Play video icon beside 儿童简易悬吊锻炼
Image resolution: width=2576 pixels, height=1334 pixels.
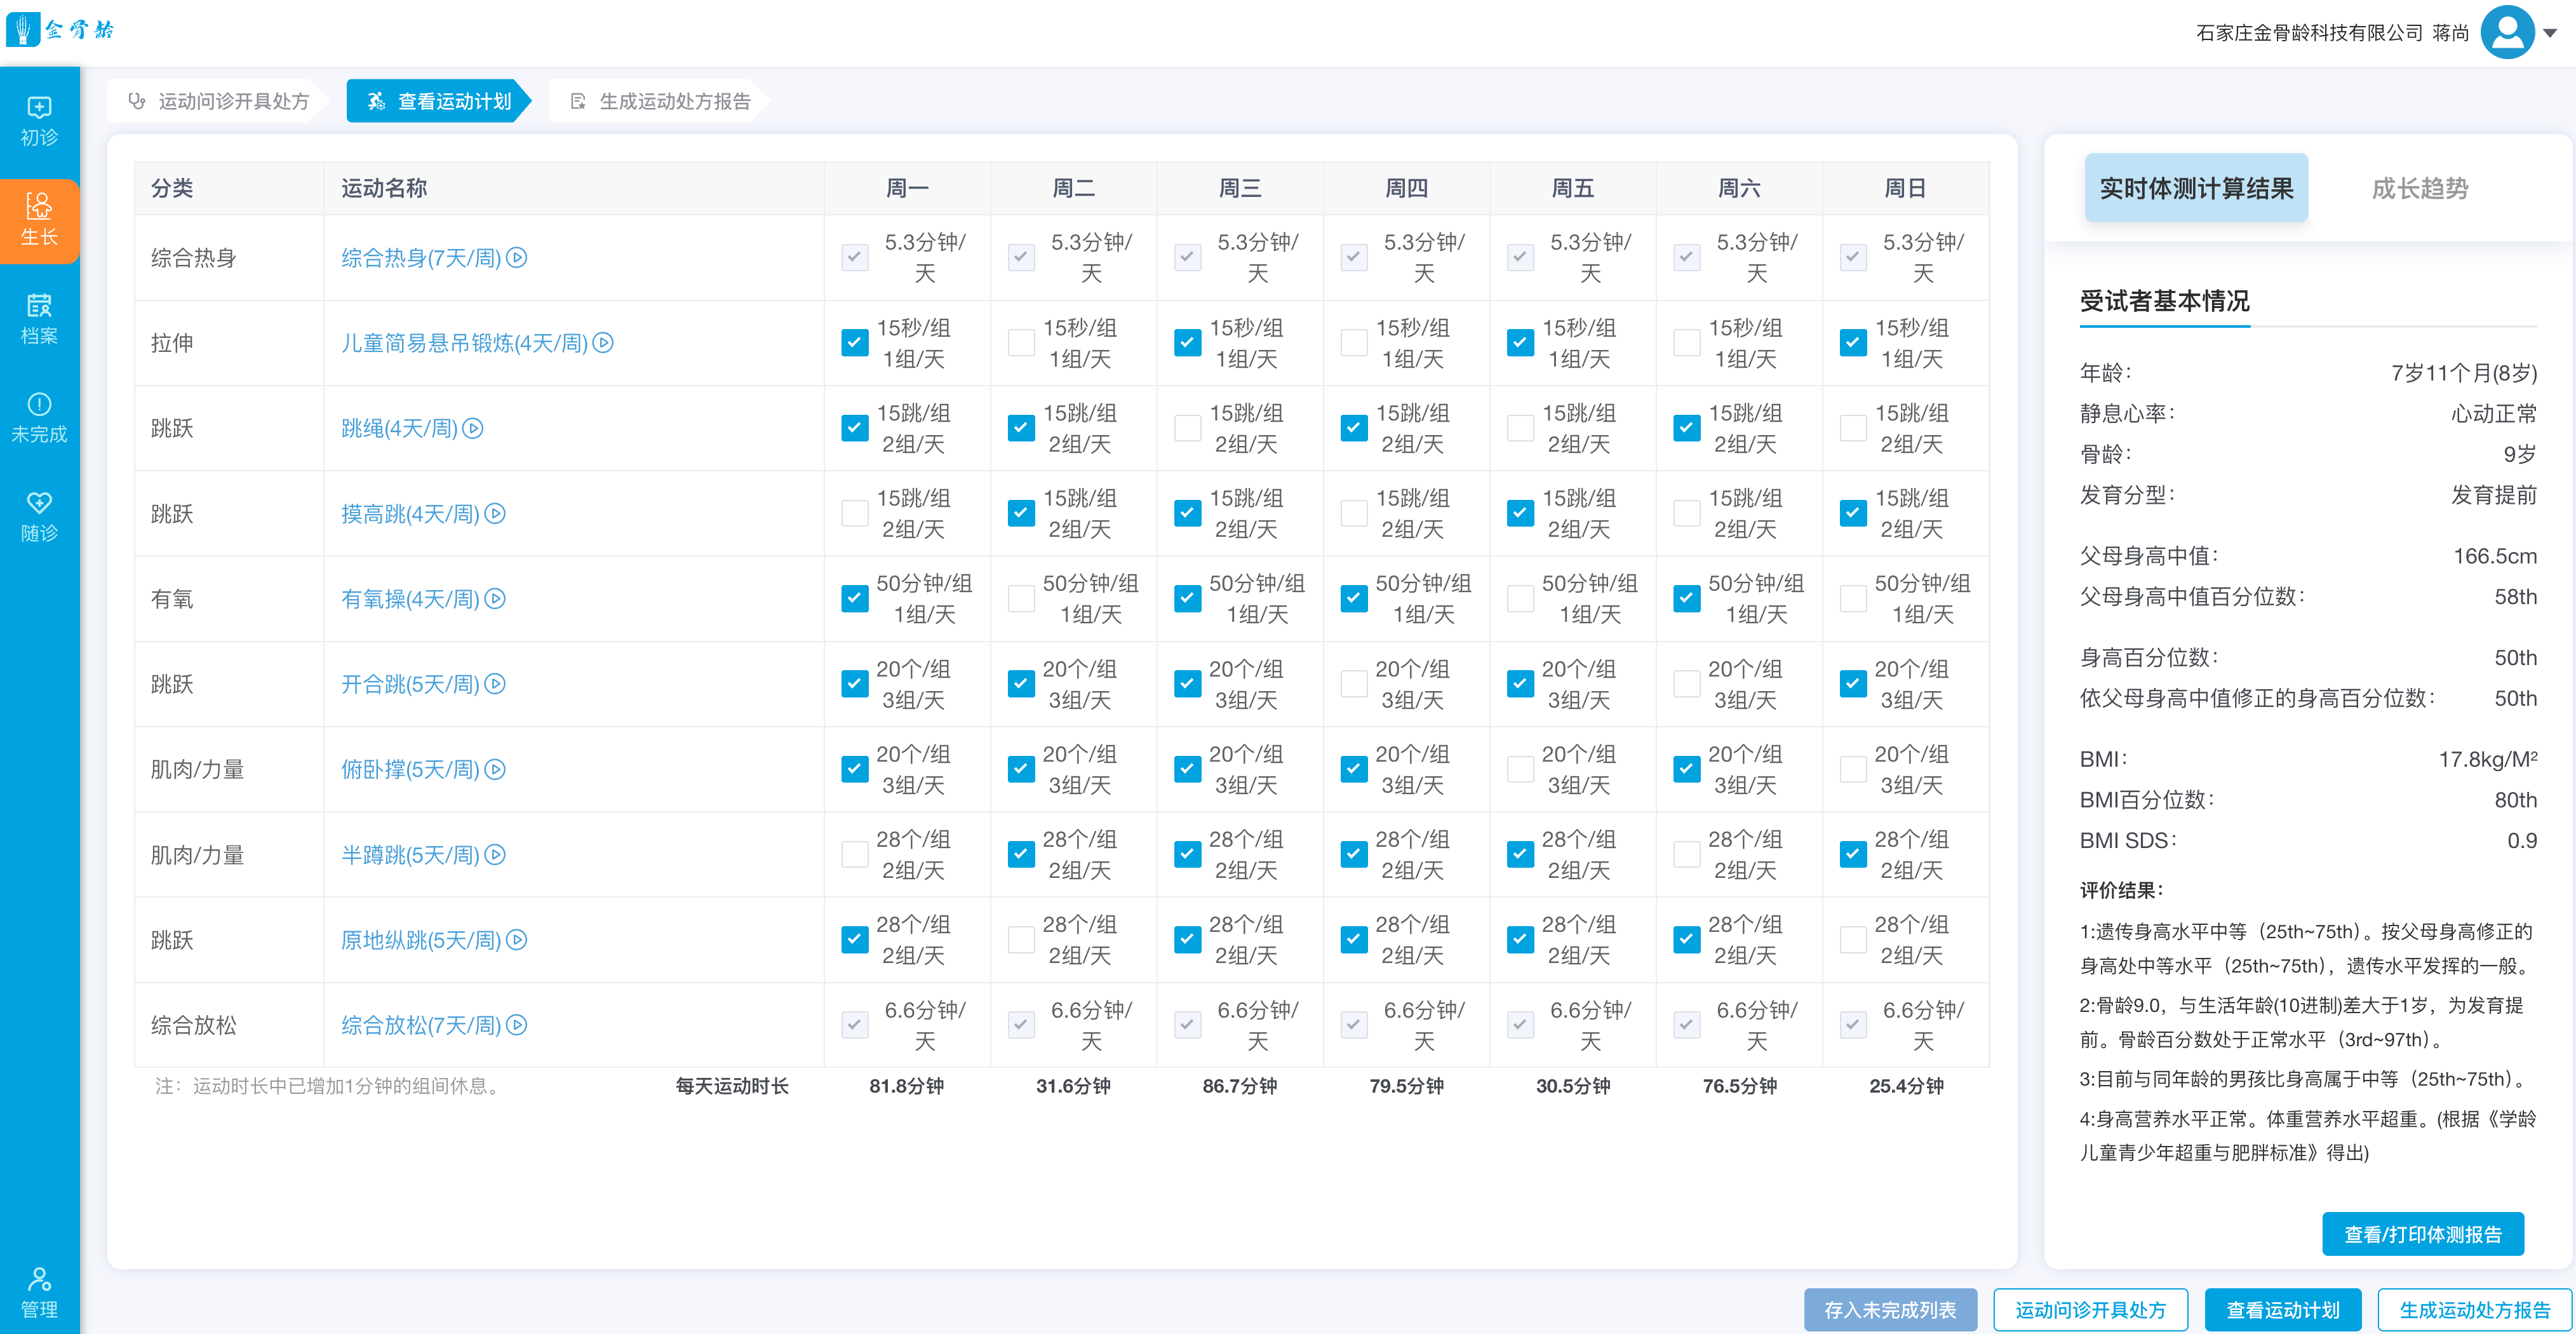pos(603,343)
